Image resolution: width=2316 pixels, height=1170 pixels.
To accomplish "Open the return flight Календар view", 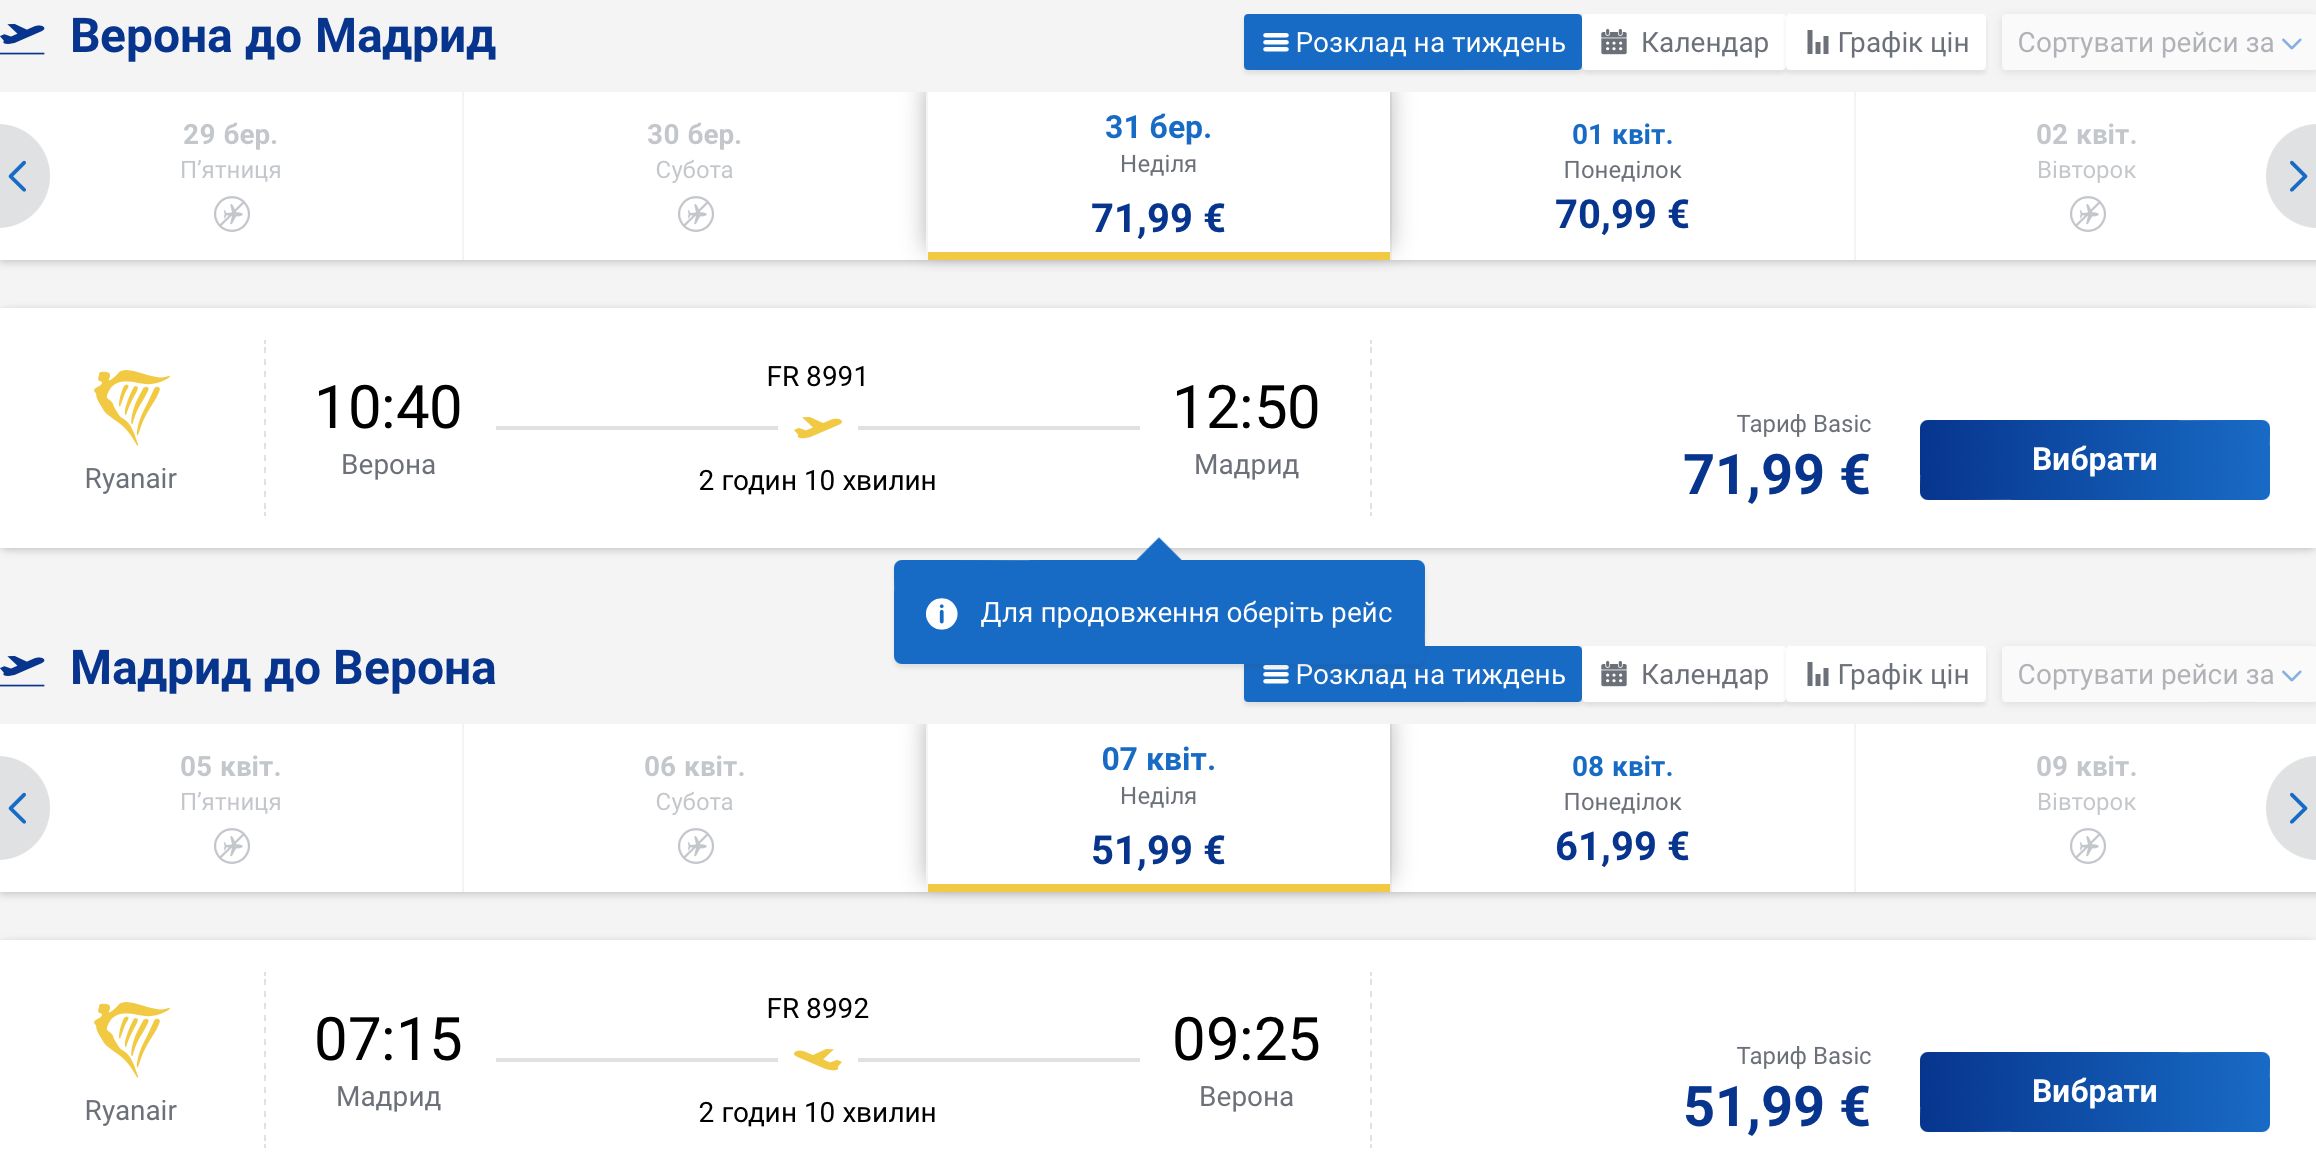I will pyautogui.click(x=1684, y=675).
